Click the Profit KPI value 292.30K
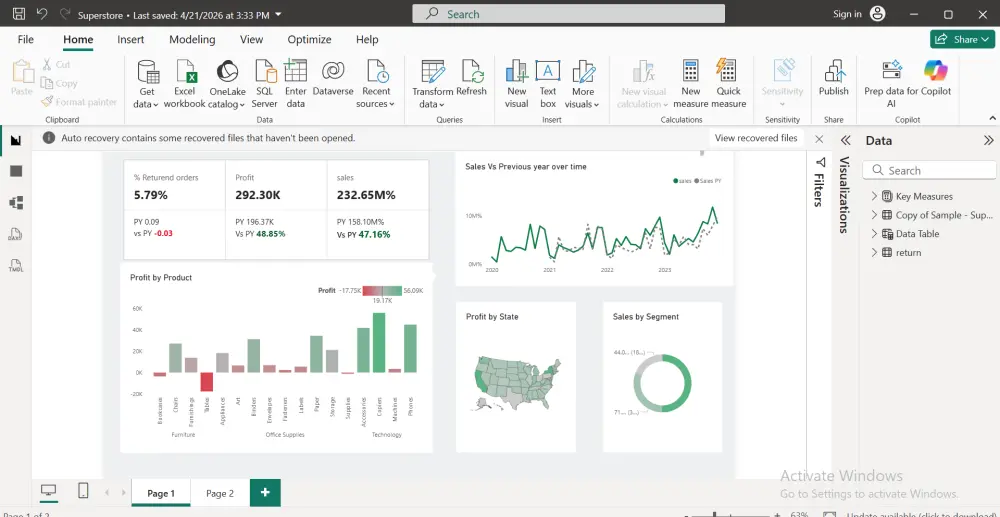Screen dimensions: 1000x517 tap(258, 195)
